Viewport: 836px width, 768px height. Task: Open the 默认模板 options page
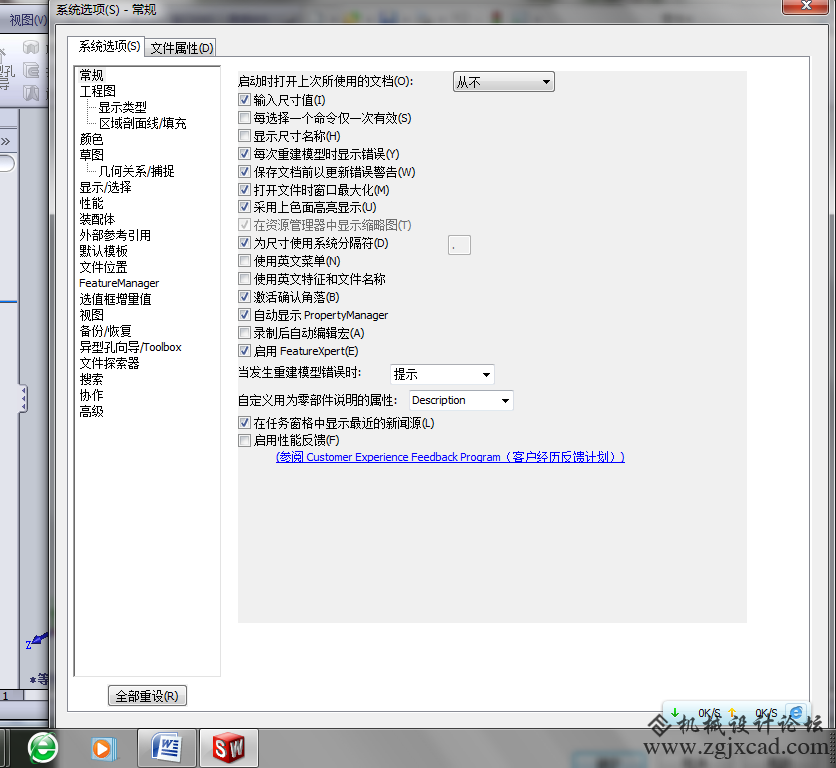(x=103, y=251)
